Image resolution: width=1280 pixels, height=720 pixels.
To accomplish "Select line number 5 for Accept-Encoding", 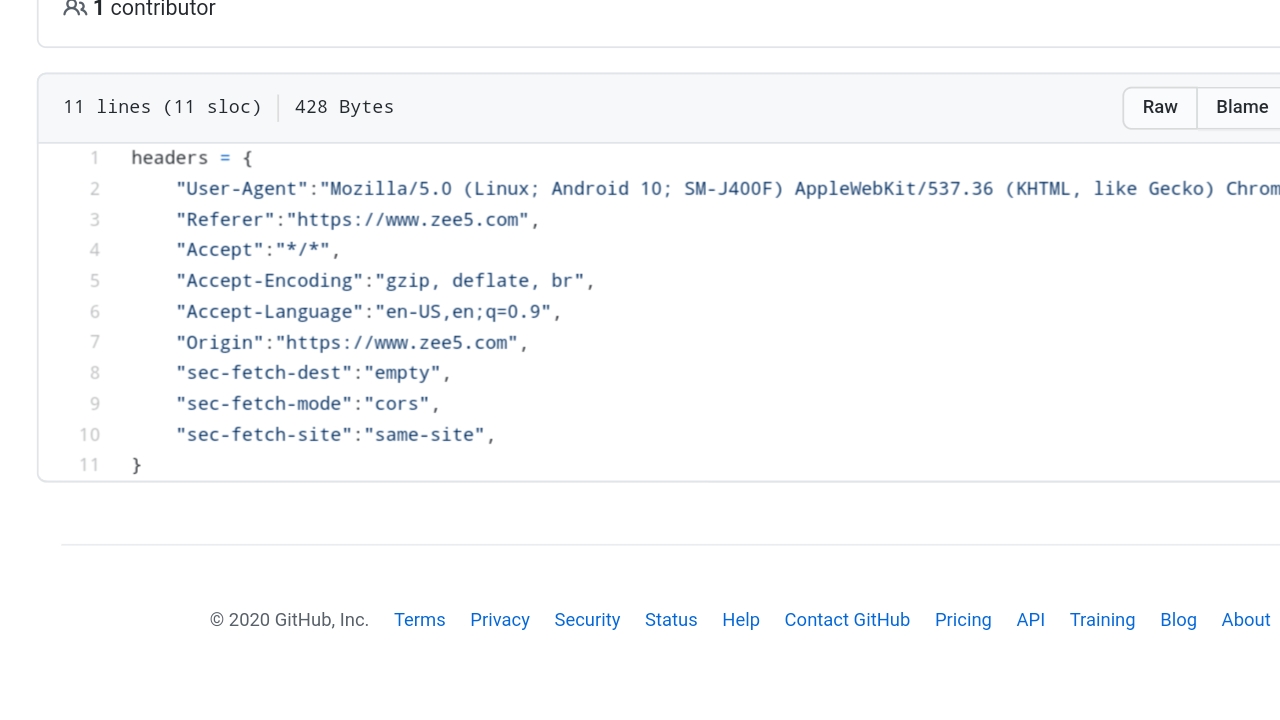I will [94, 281].
